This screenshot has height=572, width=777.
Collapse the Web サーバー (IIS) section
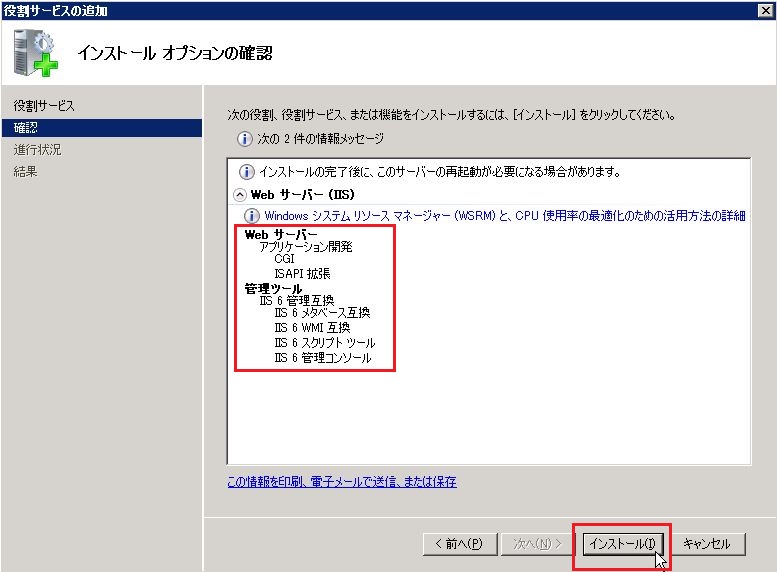[x=240, y=195]
